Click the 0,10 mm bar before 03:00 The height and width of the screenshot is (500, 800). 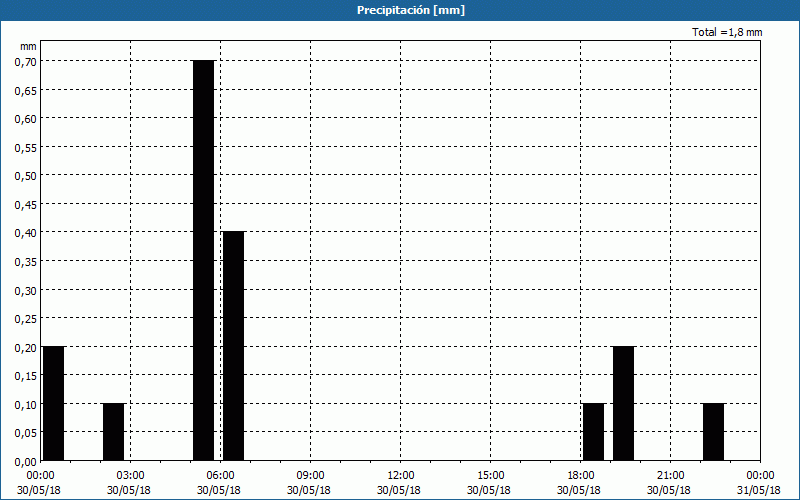click(113, 432)
